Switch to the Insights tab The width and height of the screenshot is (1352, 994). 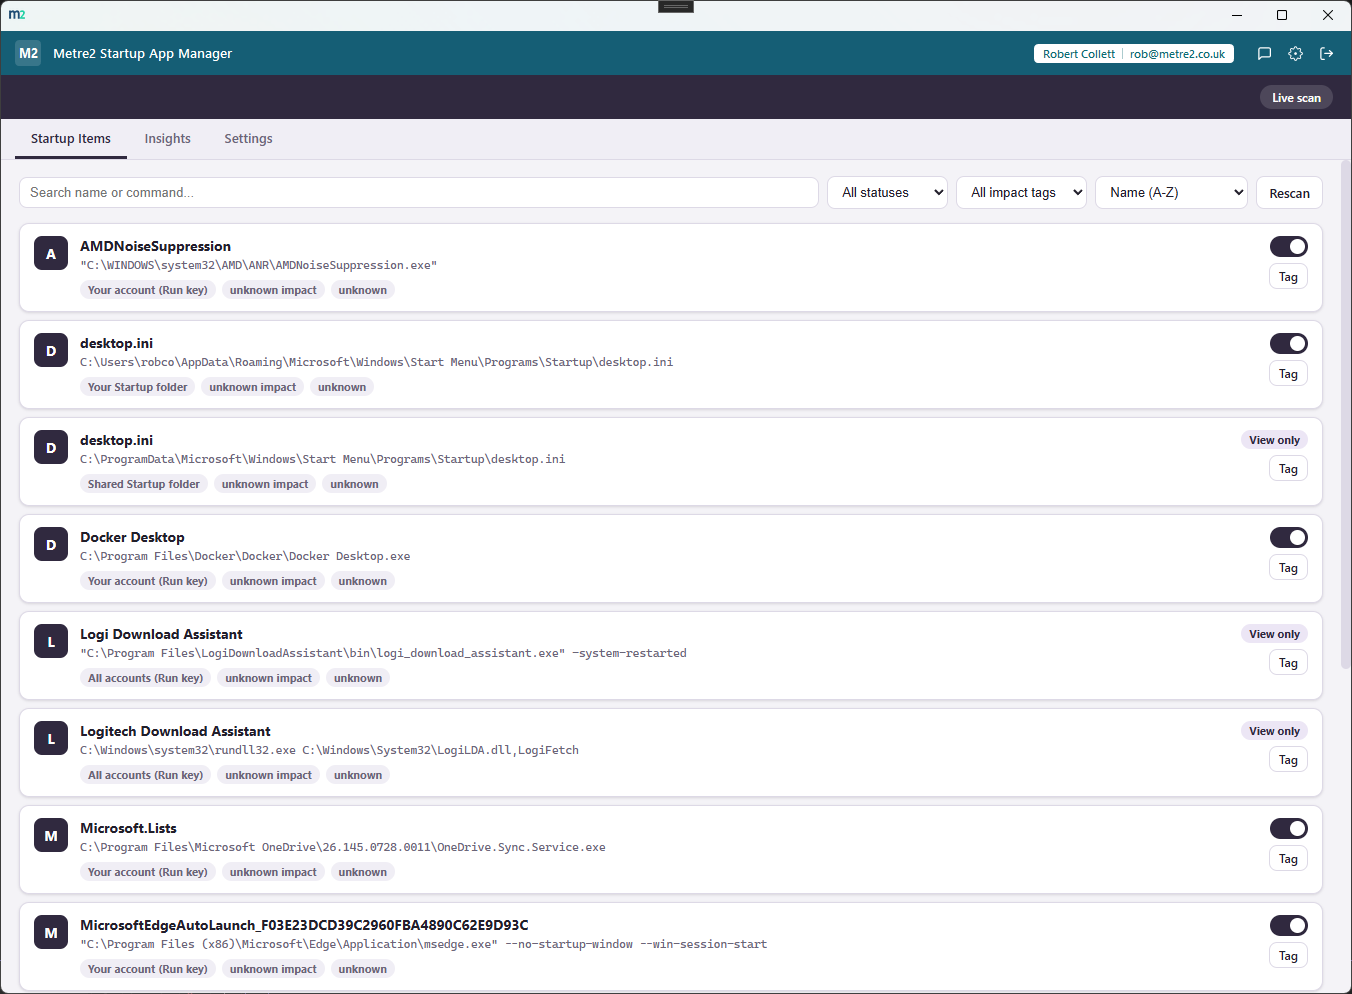tap(167, 139)
